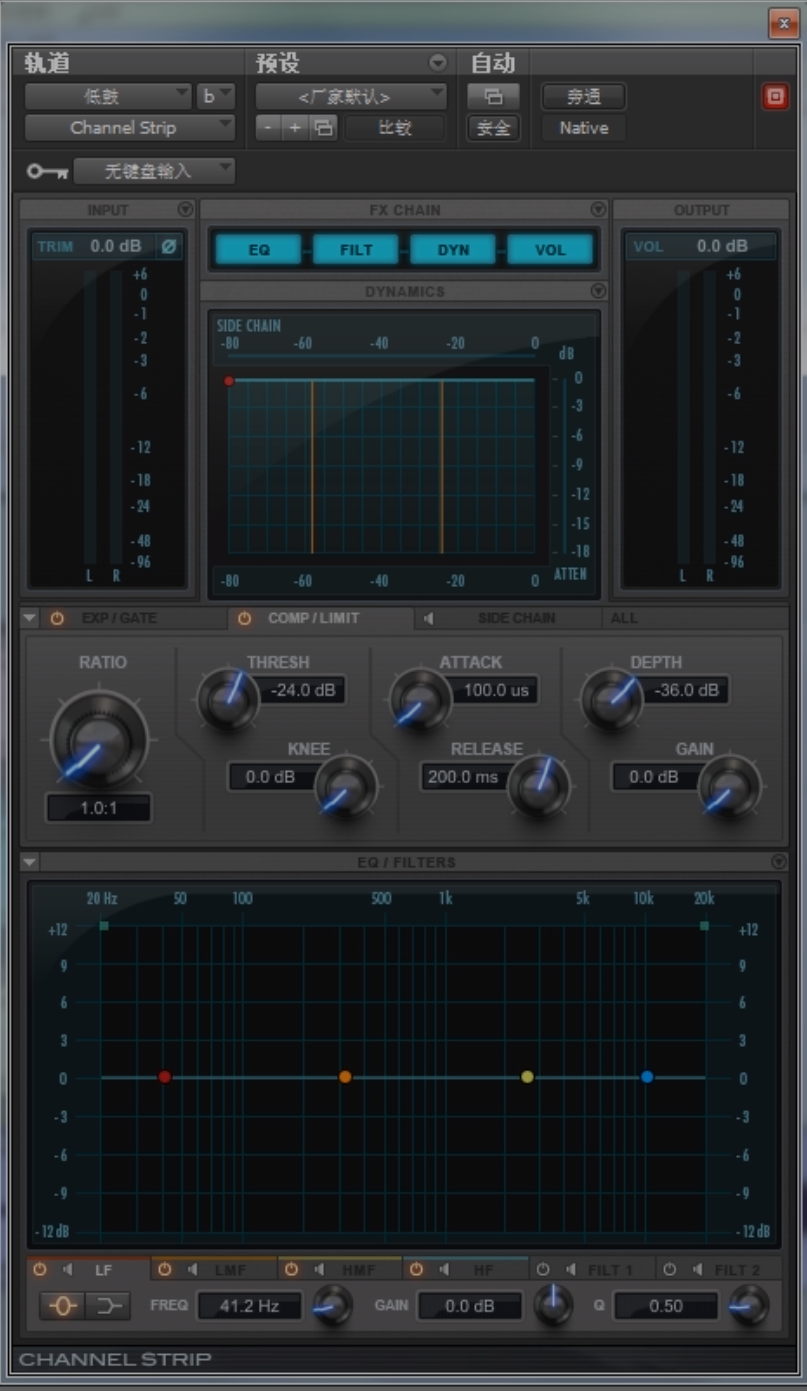Open the Channel Strip plugin selector dropdown
Image resolution: width=807 pixels, height=1391 pixels.
129,128
